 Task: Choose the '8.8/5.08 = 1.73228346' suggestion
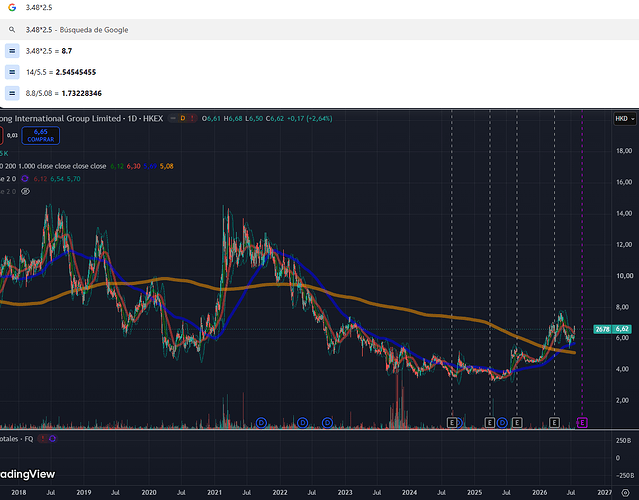tap(320, 93)
